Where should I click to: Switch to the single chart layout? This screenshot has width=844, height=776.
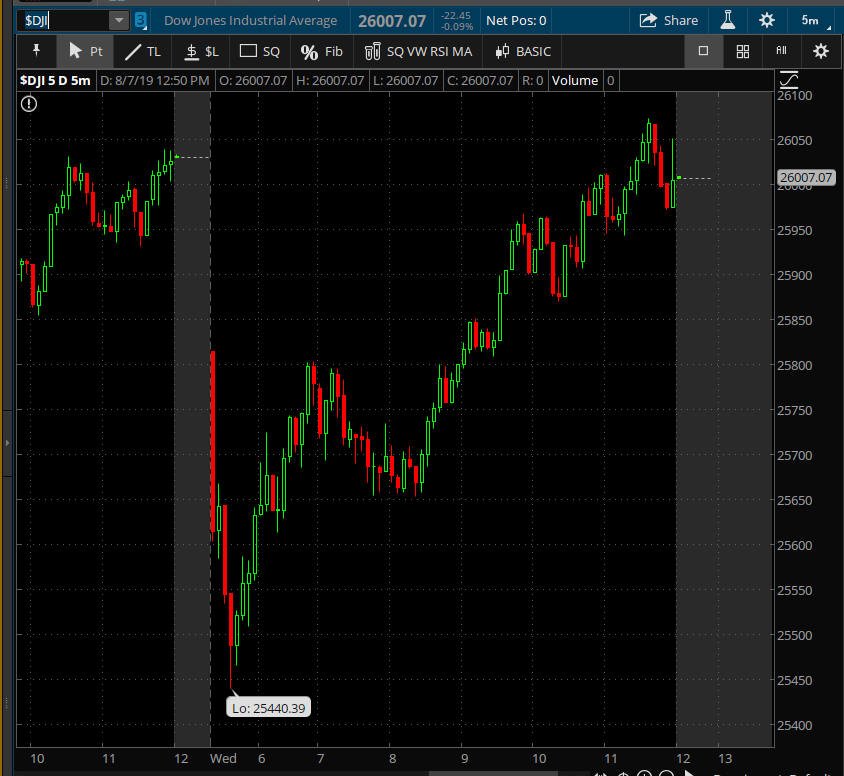coord(703,51)
